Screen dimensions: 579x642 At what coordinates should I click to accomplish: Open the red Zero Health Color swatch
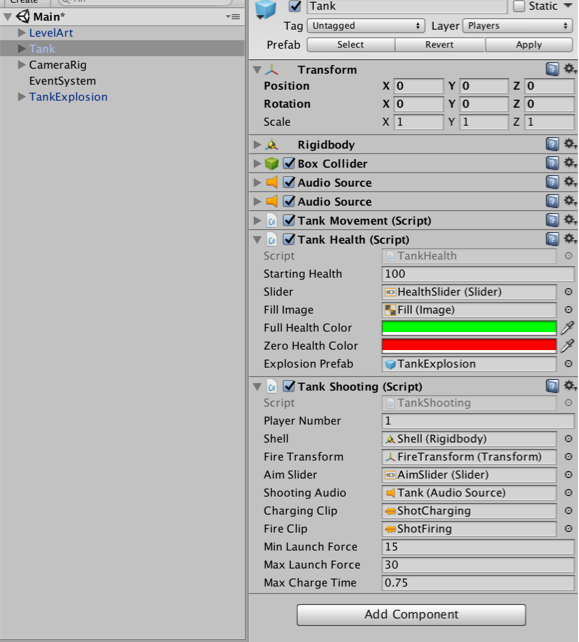point(469,346)
